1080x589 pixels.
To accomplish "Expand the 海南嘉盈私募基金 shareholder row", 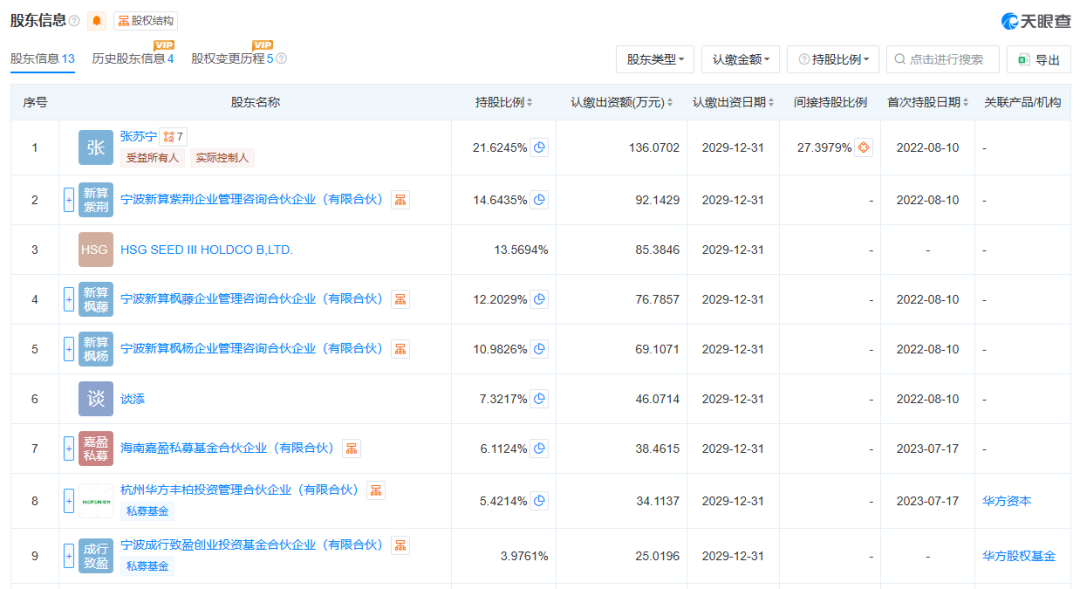I will tap(69, 448).
